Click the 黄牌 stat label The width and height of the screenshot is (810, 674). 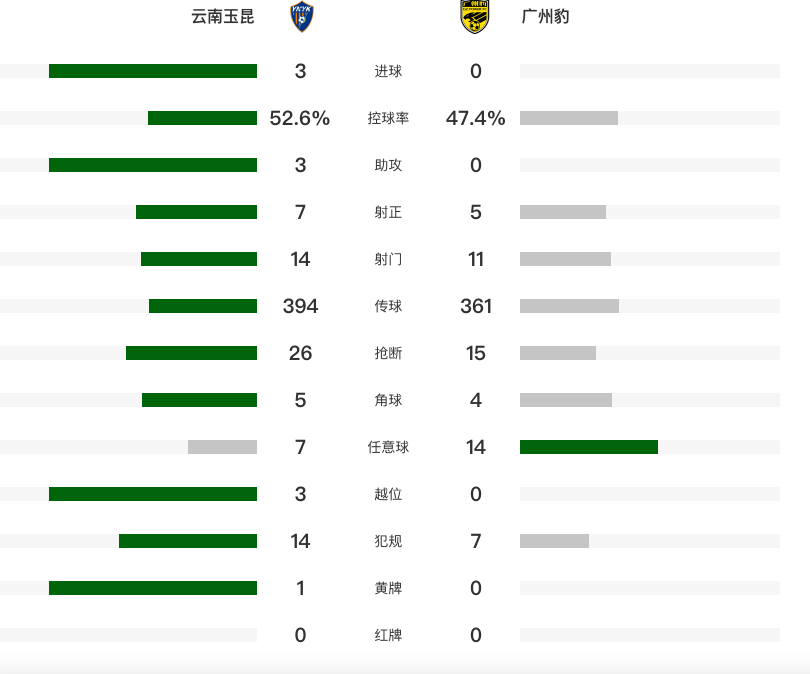tap(388, 588)
